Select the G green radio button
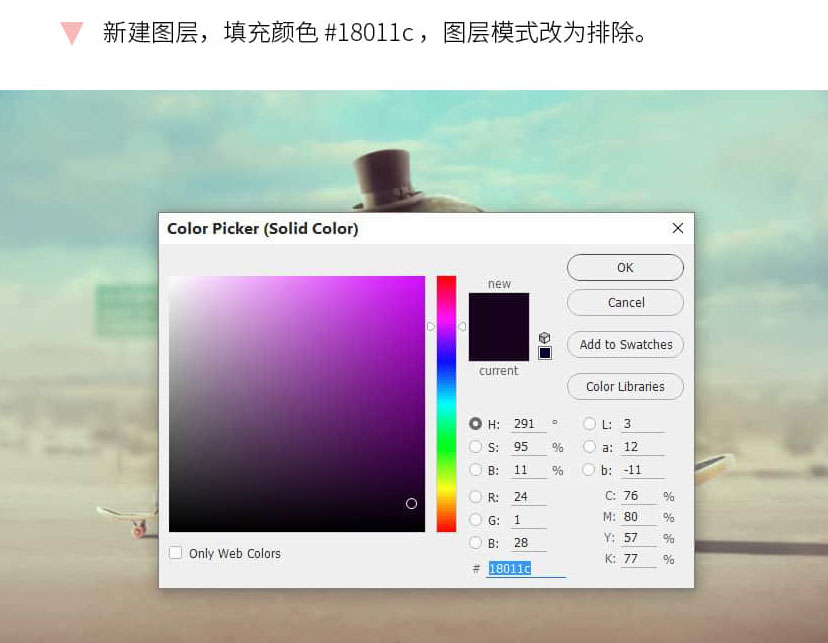 [x=475, y=519]
